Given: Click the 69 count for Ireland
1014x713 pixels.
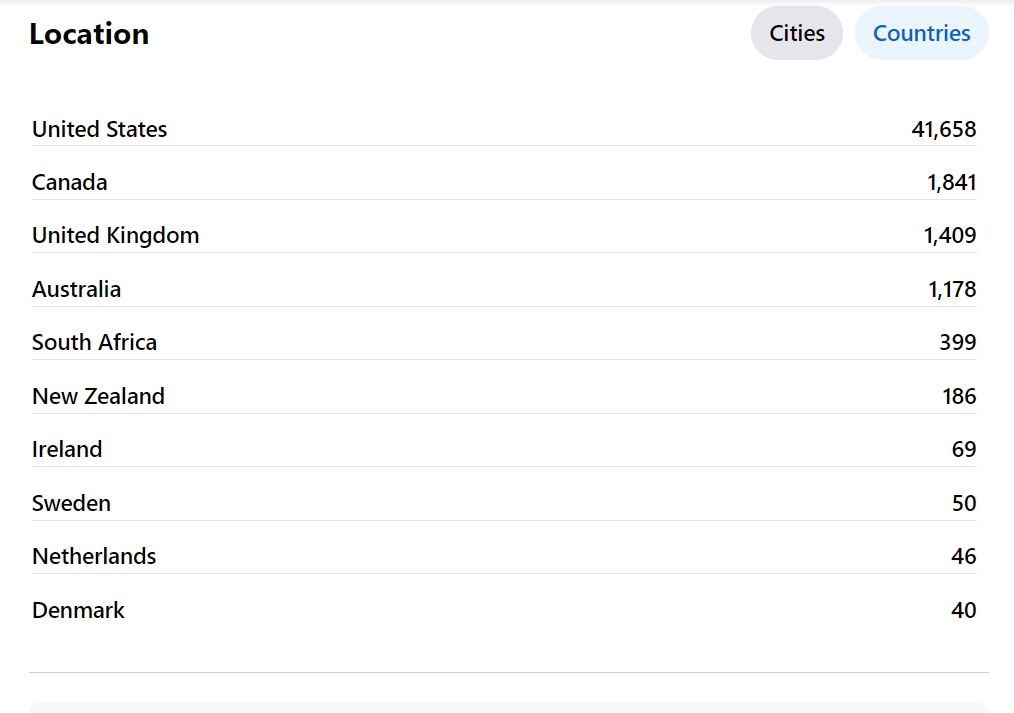Looking at the screenshot, I should (964, 449).
